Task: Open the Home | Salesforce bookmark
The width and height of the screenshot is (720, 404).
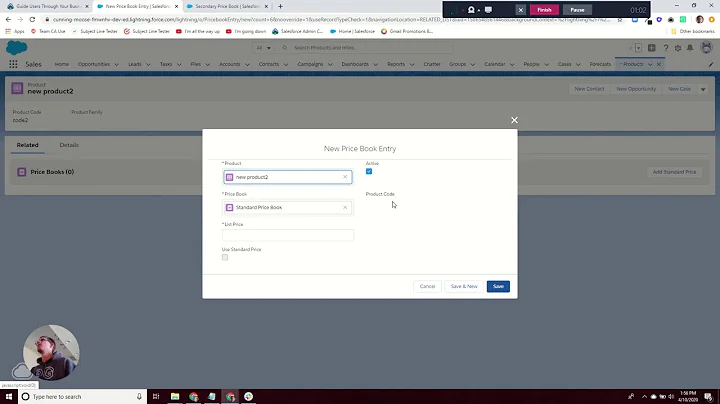Action: pos(352,31)
